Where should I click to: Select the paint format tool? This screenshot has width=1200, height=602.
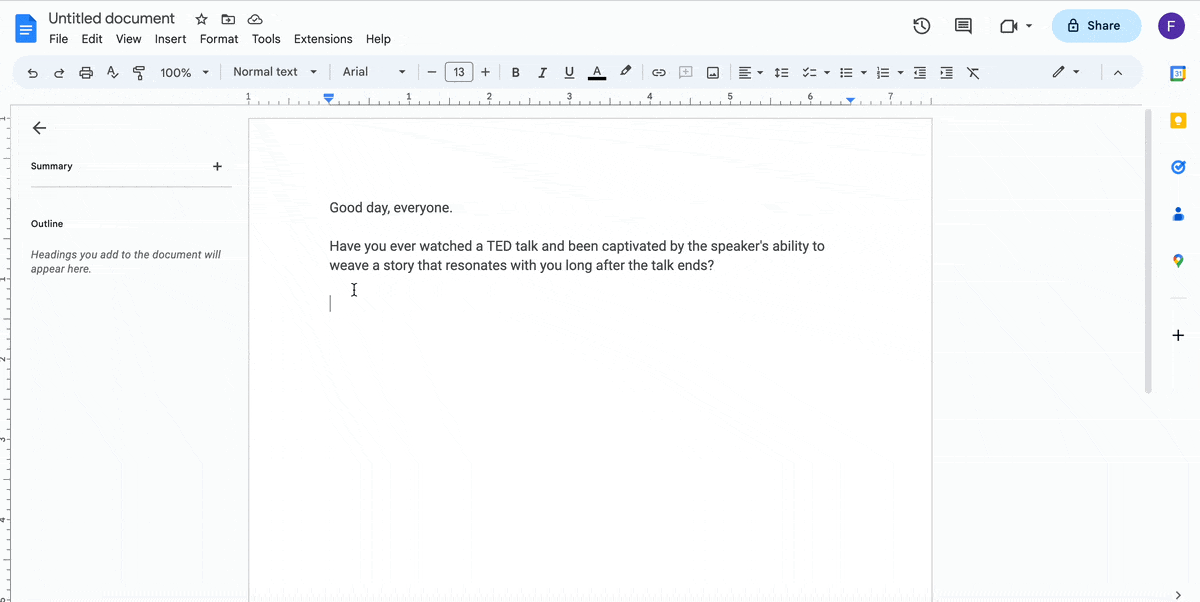coord(139,72)
